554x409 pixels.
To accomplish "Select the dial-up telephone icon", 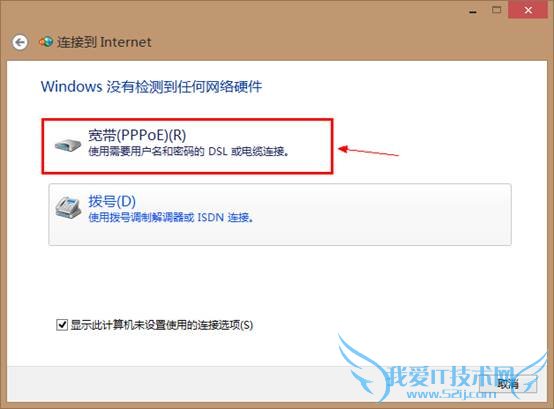I will pyautogui.click(x=68, y=208).
